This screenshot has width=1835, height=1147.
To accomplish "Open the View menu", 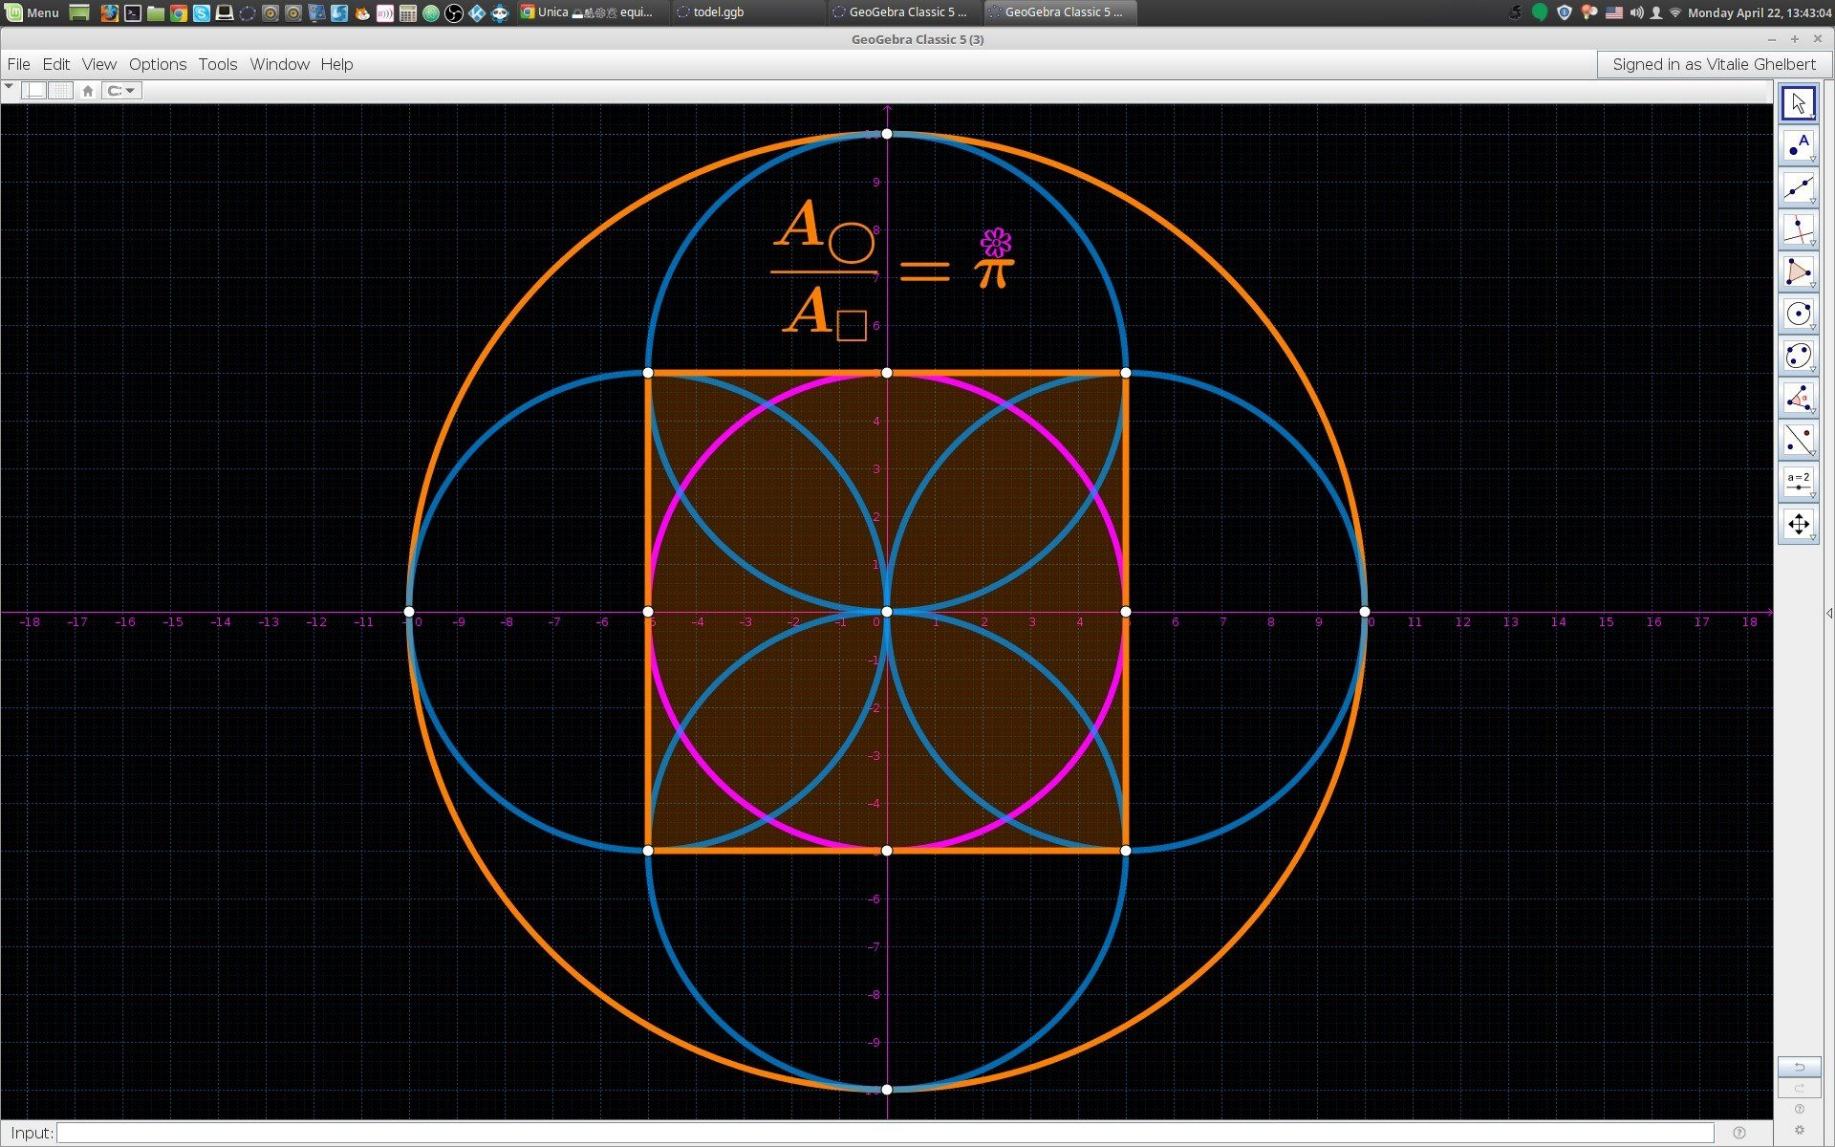I will (x=99, y=64).
